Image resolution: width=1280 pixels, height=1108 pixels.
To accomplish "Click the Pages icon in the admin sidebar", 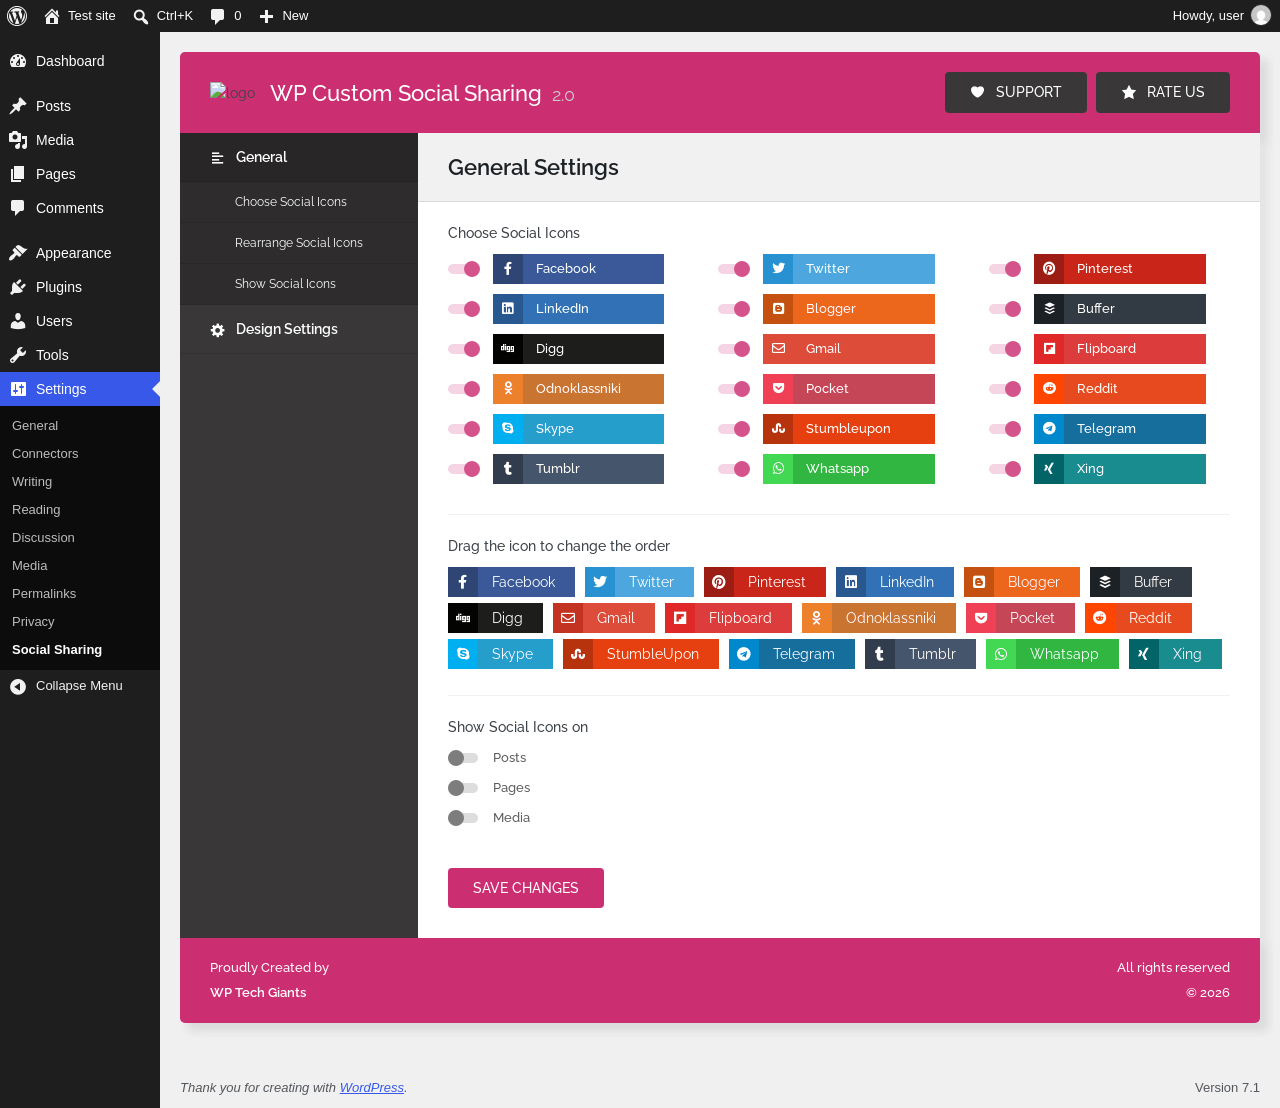I will coord(18,174).
